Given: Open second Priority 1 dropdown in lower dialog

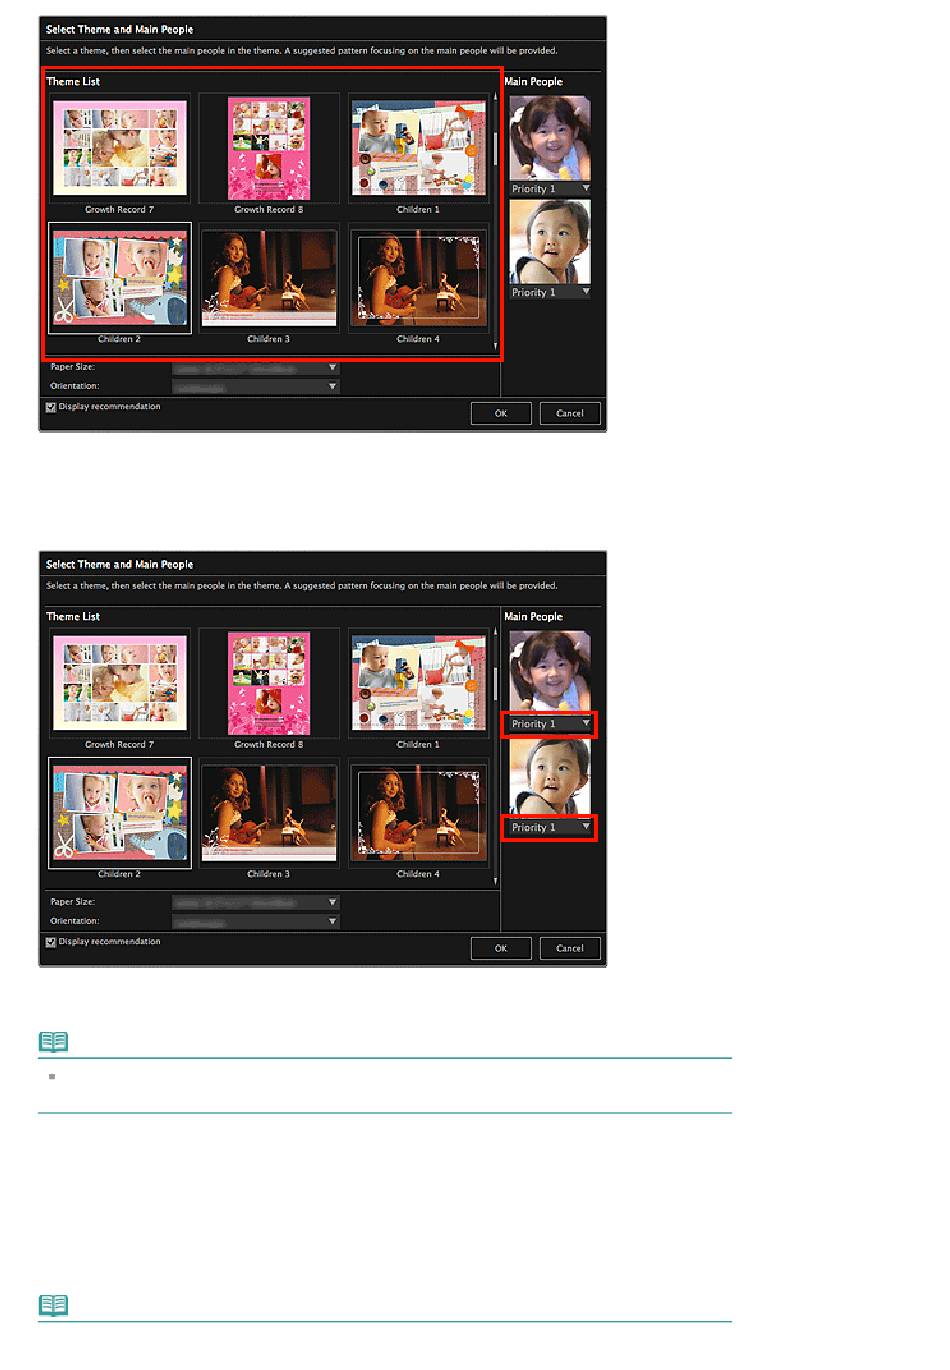Looking at the screenshot, I should point(550,828).
